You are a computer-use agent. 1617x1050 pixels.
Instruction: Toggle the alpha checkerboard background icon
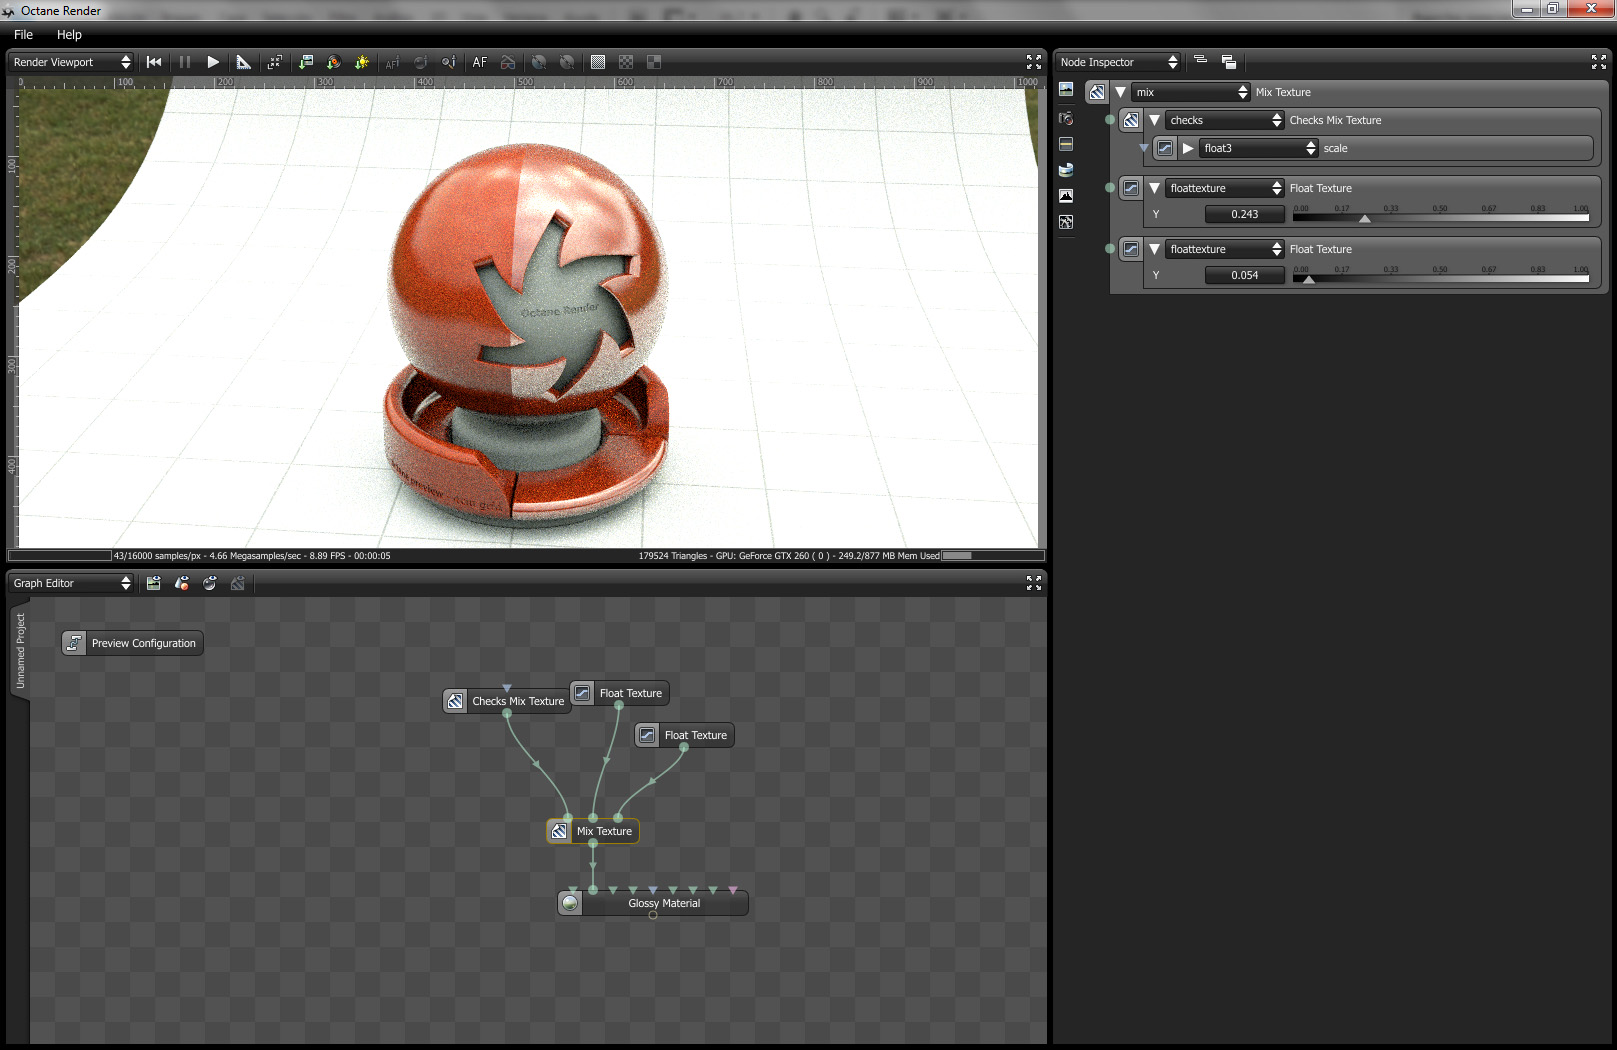tap(626, 62)
